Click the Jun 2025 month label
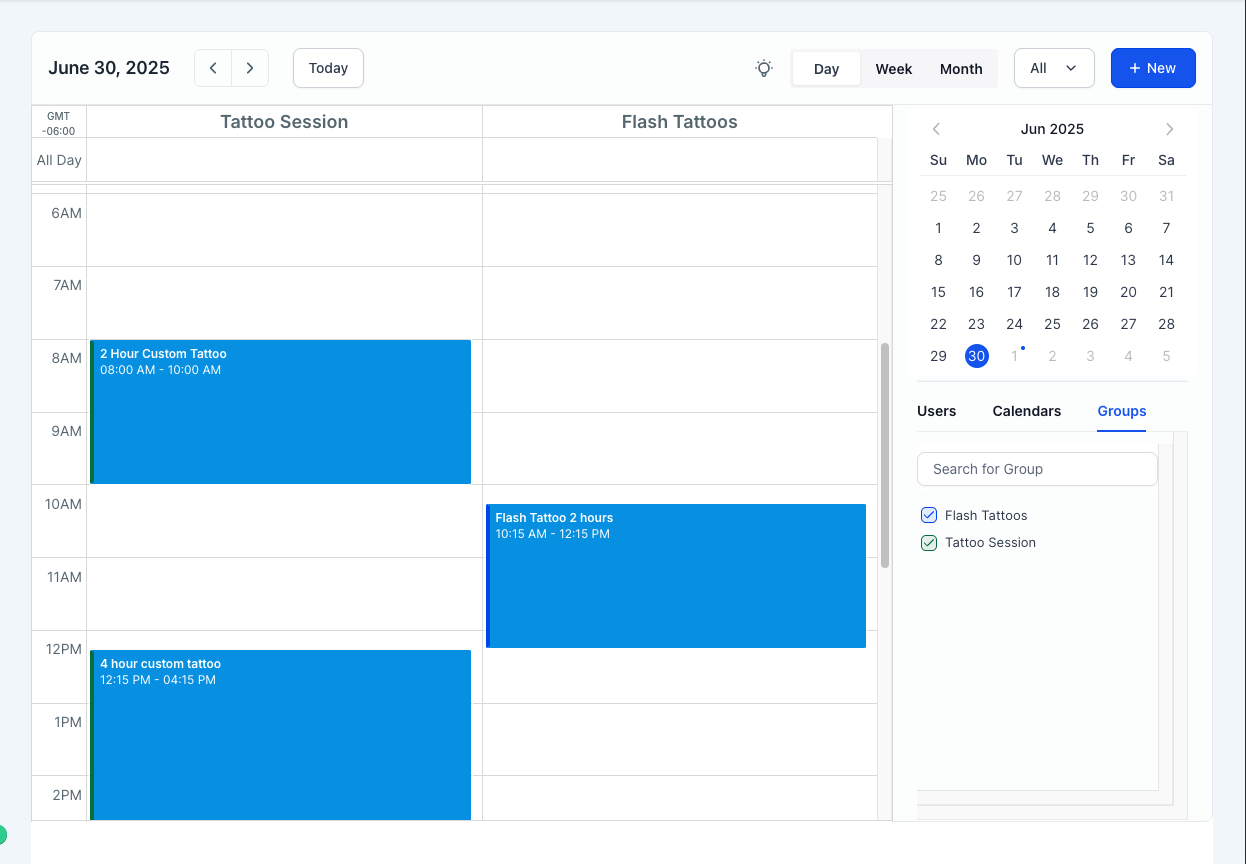This screenshot has height=864, width=1246. pos(1052,129)
